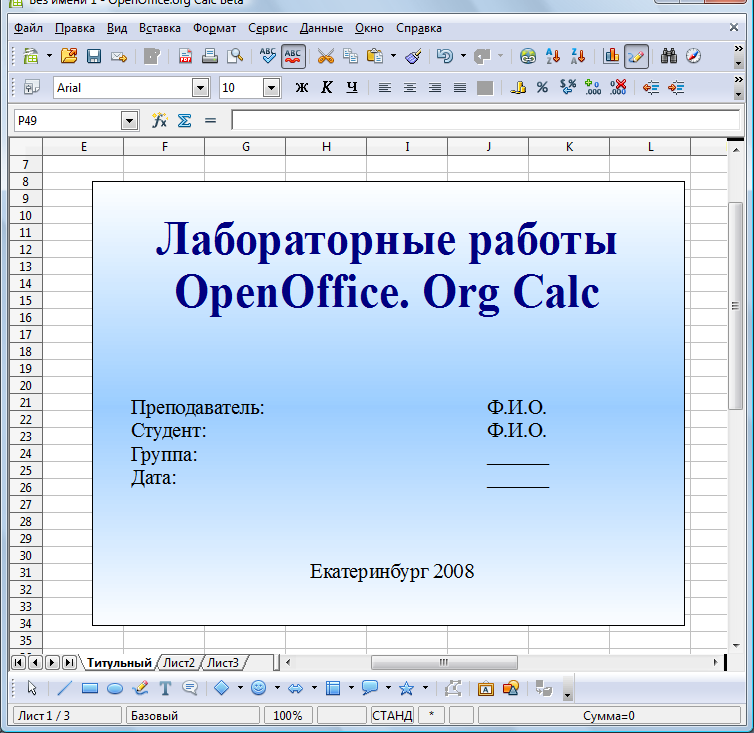The image size is (754, 733).
Task: Click the Copy icon
Action: tap(351, 56)
